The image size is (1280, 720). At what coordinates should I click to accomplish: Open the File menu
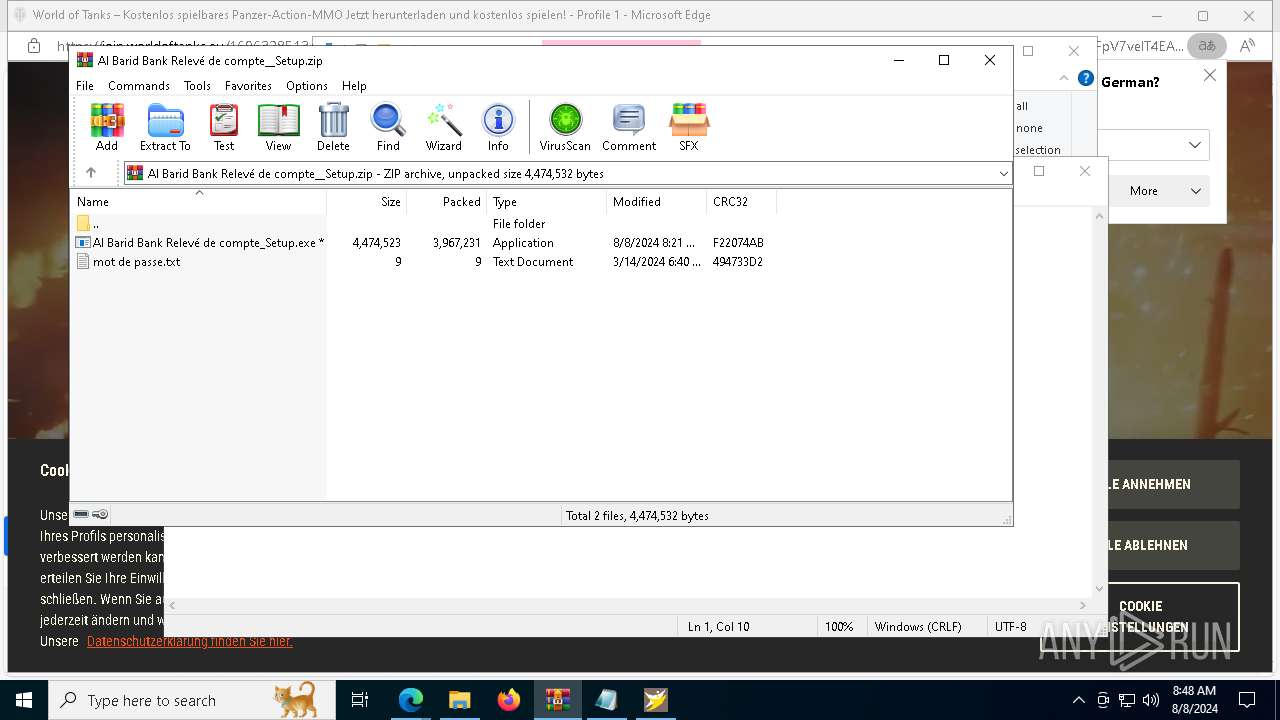85,86
